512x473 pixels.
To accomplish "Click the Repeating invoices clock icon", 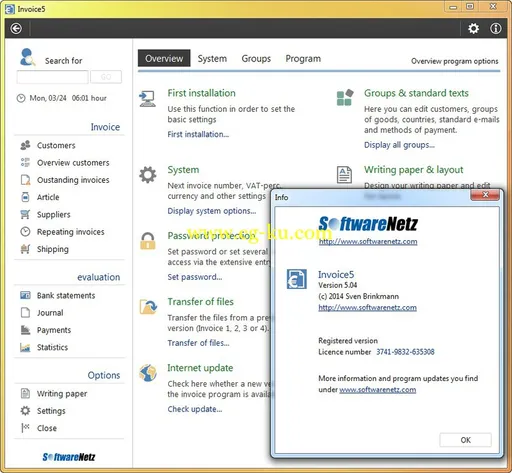I will [x=25, y=232].
